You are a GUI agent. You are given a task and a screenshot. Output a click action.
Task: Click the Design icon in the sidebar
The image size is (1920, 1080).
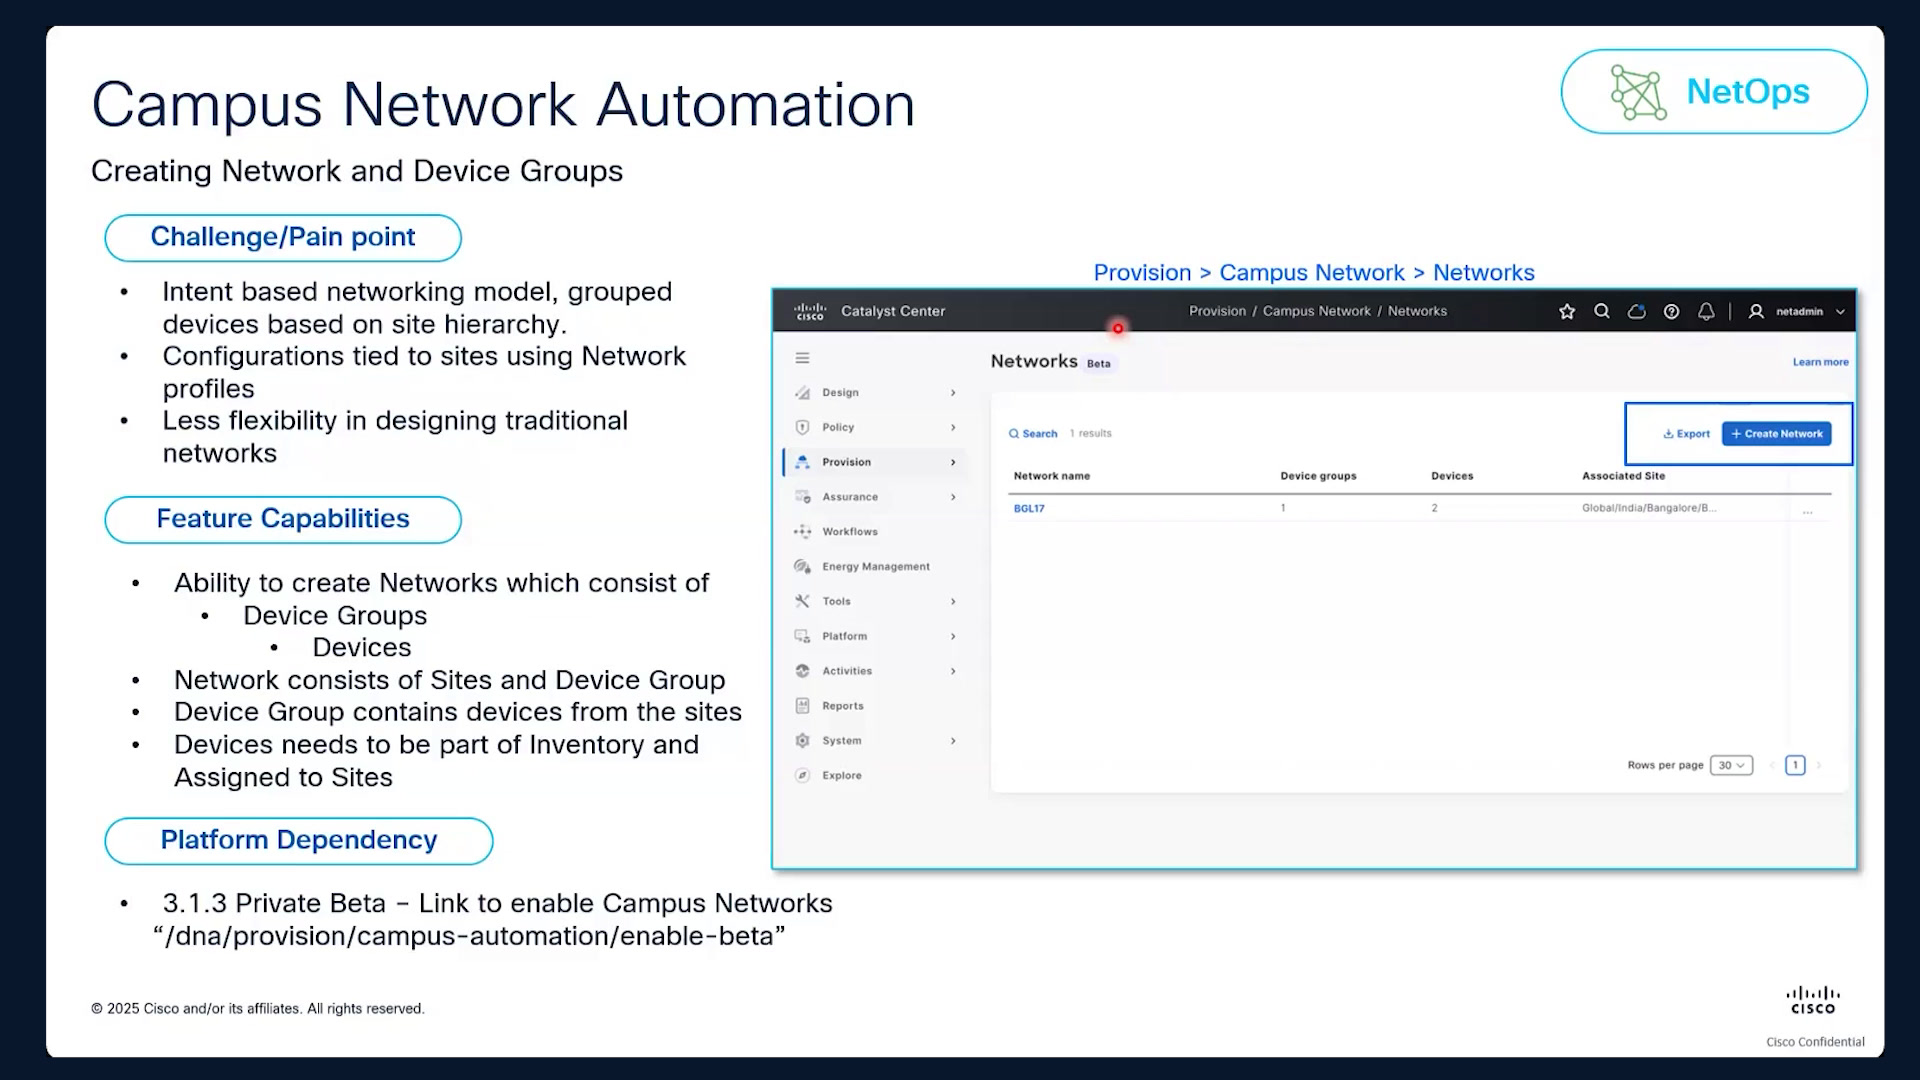pyautogui.click(x=802, y=393)
